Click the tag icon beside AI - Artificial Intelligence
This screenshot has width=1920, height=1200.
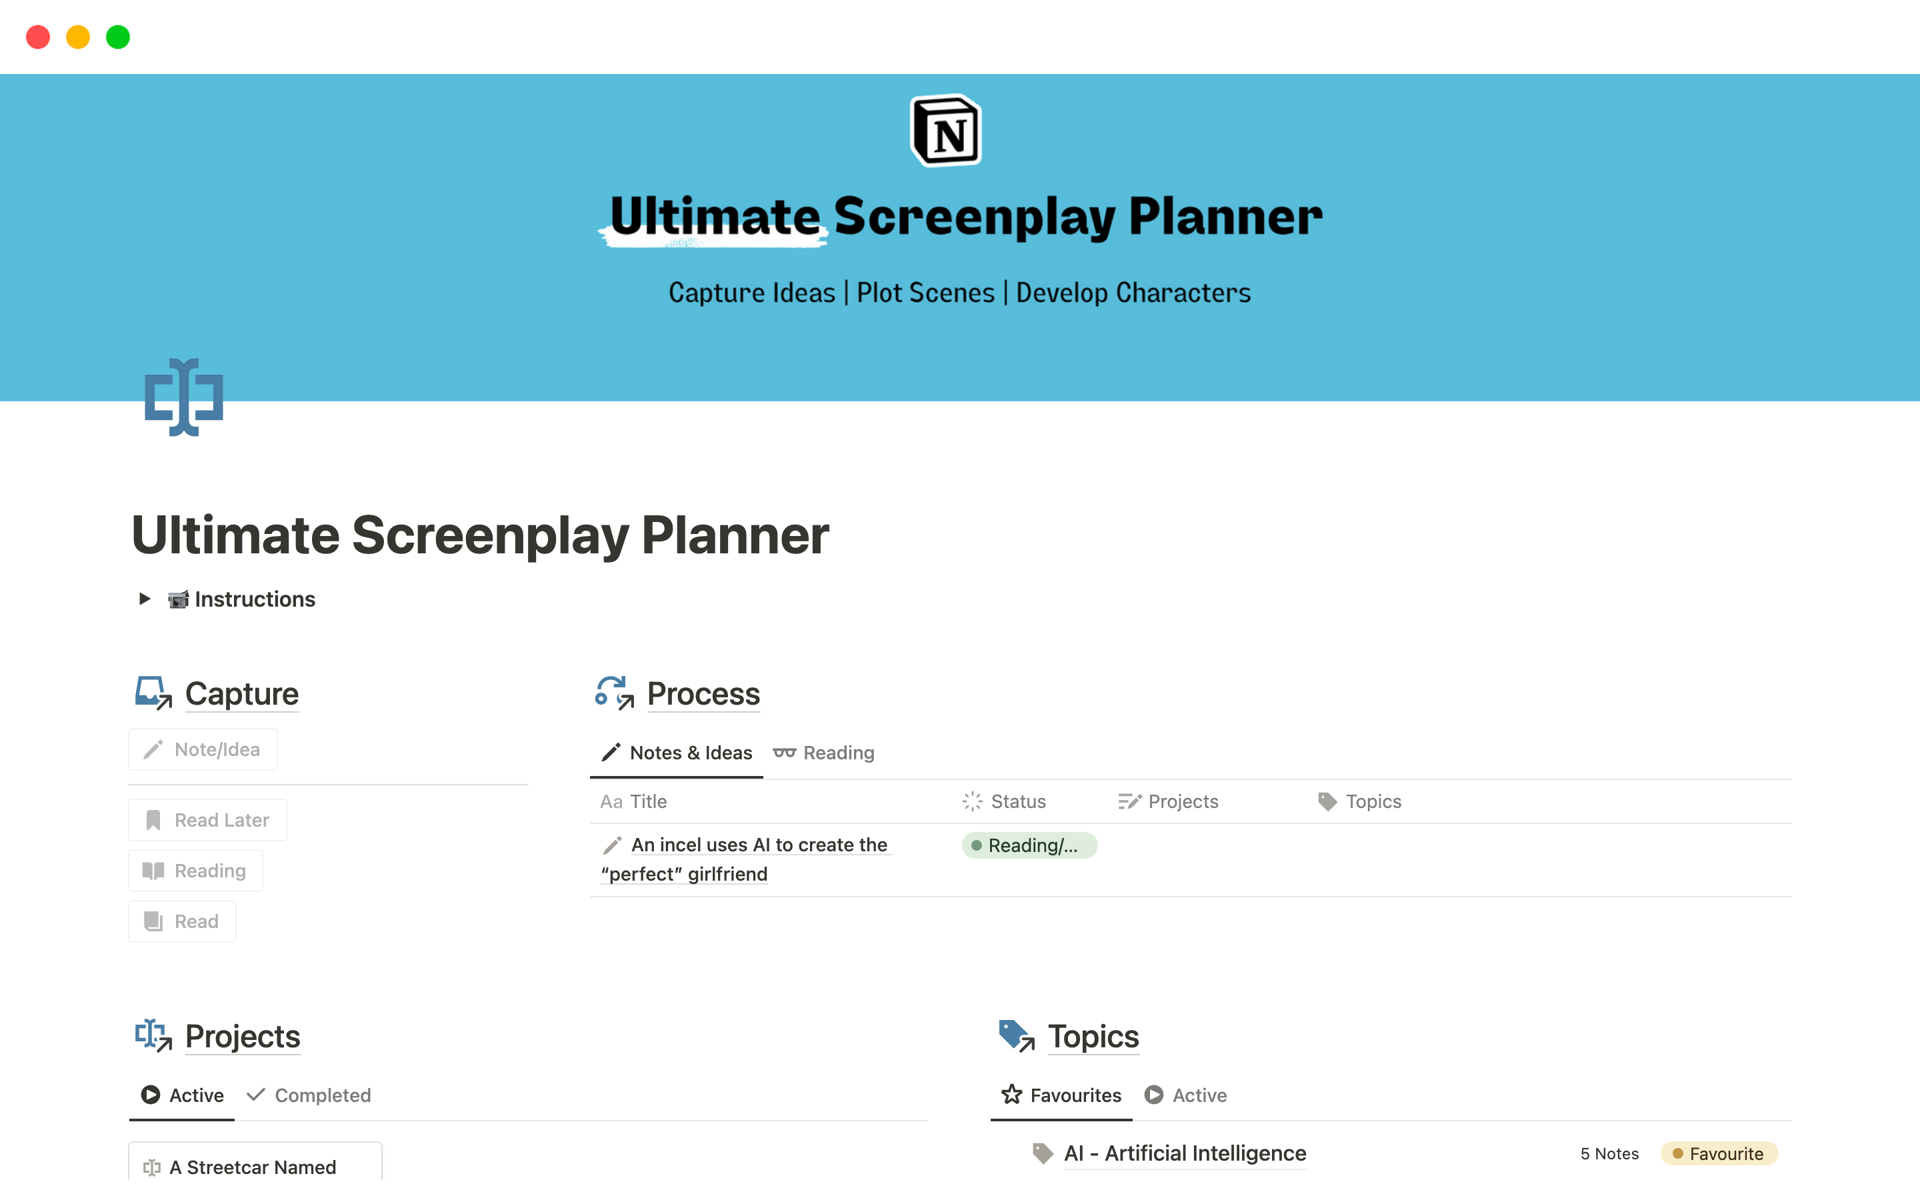tap(1043, 1153)
